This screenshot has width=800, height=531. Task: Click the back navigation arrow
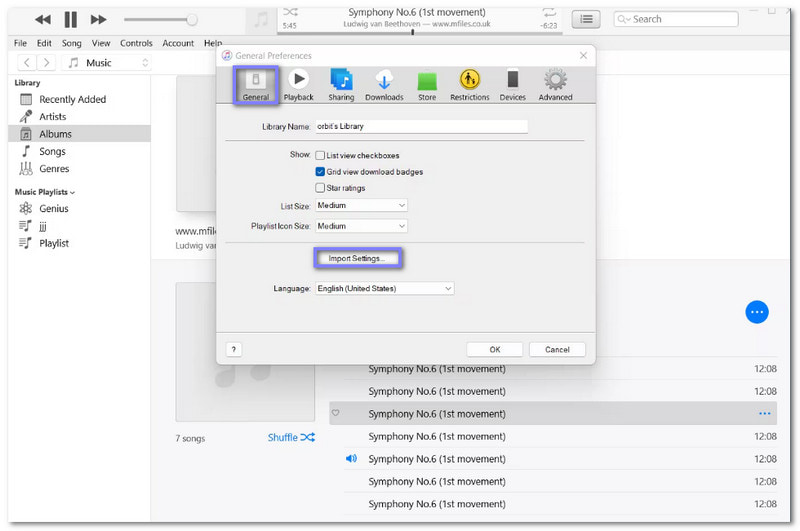[x=27, y=63]
